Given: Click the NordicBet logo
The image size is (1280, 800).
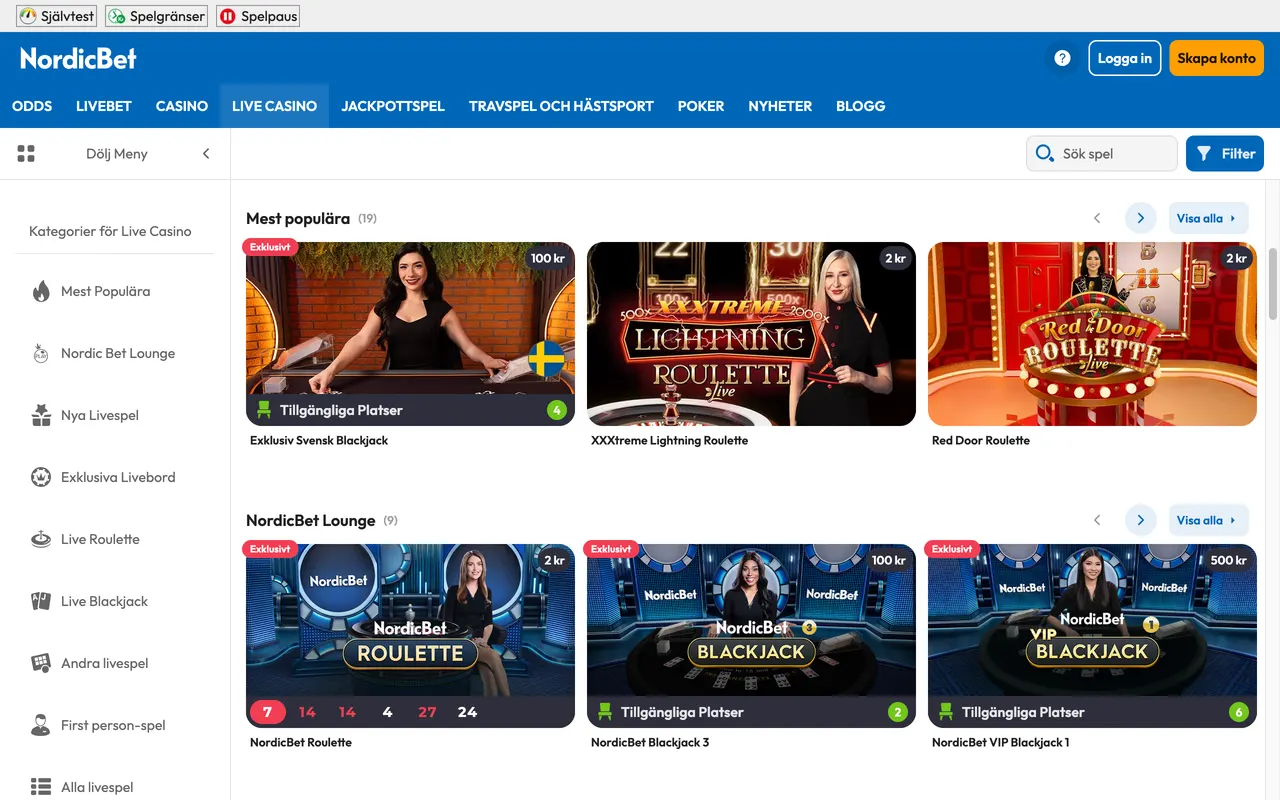Looking at the screenshot, I should [78, 58].
